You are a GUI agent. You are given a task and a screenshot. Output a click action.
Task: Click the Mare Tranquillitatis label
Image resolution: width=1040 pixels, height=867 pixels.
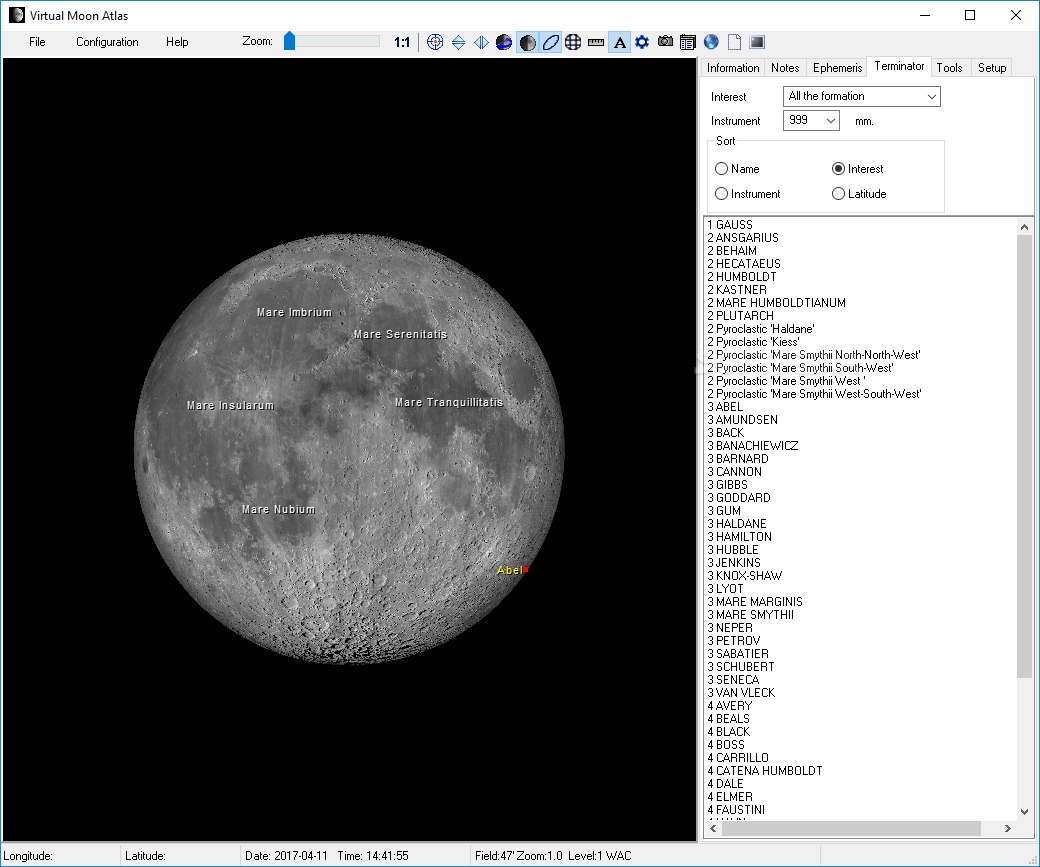[x=449, y=402]
